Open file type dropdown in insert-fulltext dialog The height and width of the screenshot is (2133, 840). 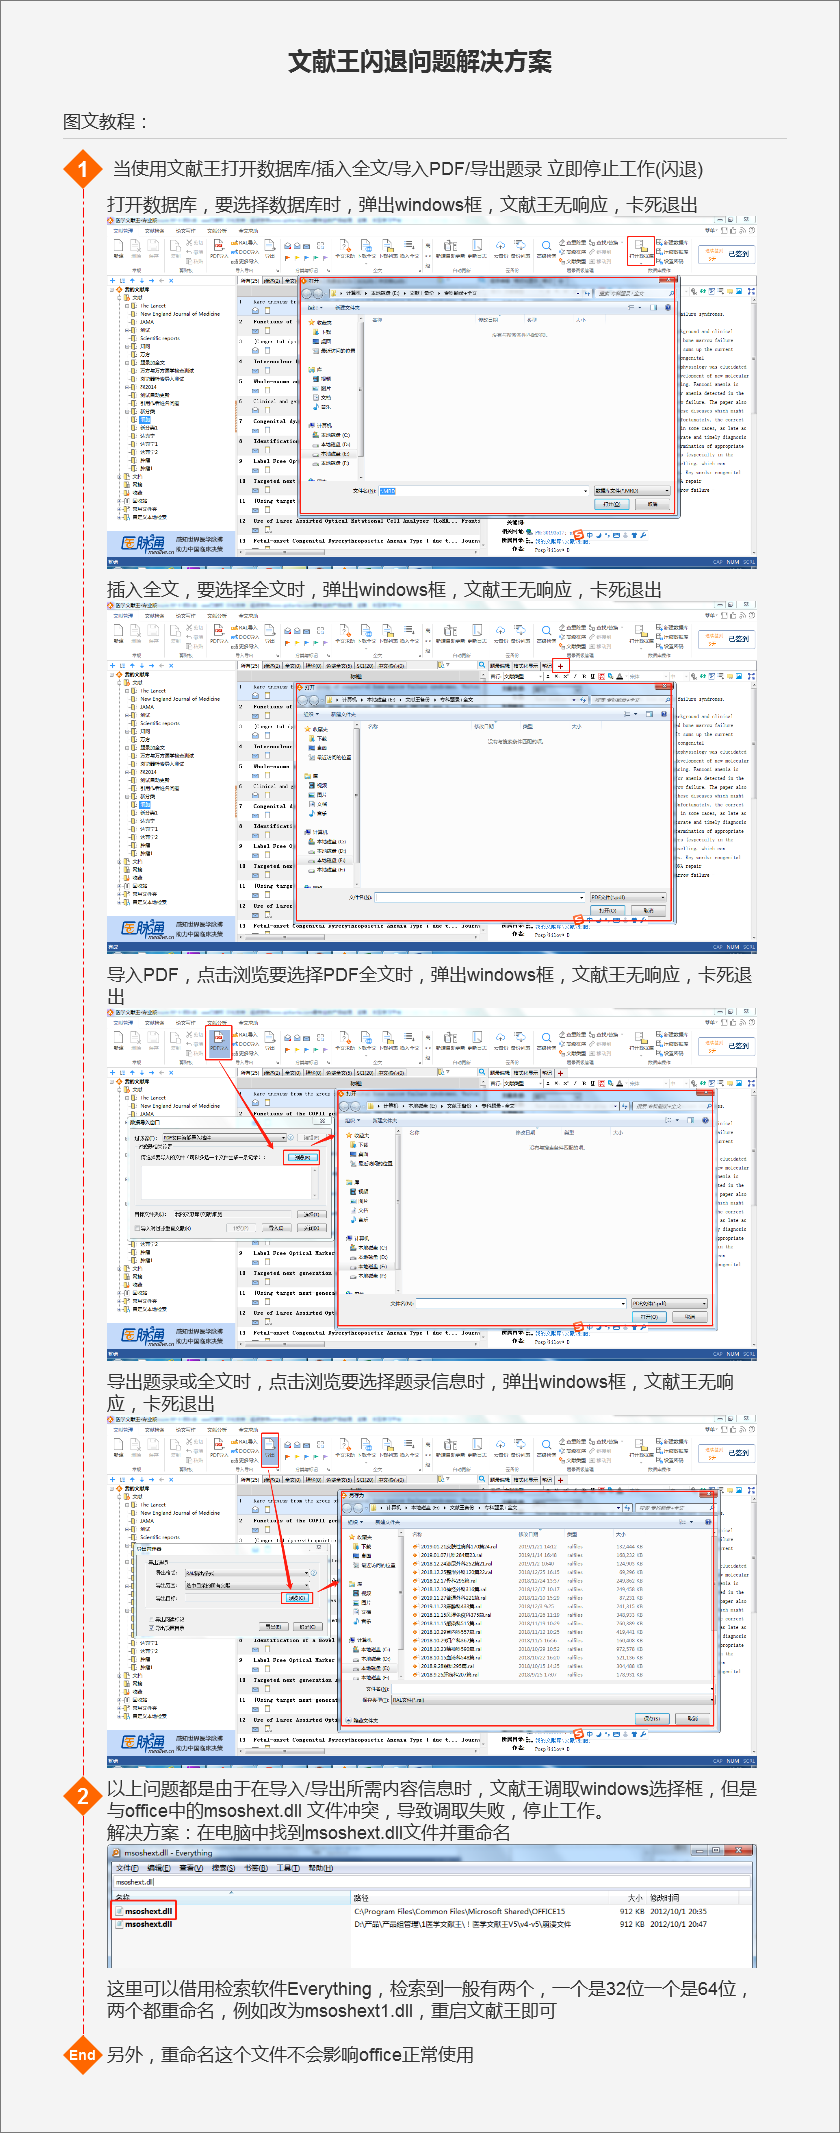(627, 897)
